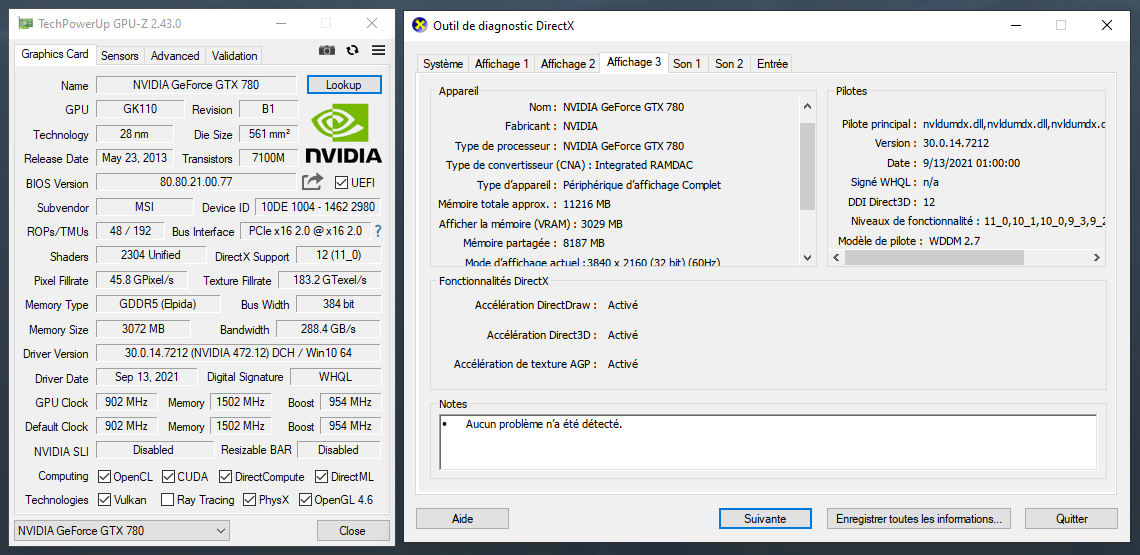The height and width of the screenshot is (555, 1140).
Task: Switch to the Advanced tab
Action: (175, 55)
